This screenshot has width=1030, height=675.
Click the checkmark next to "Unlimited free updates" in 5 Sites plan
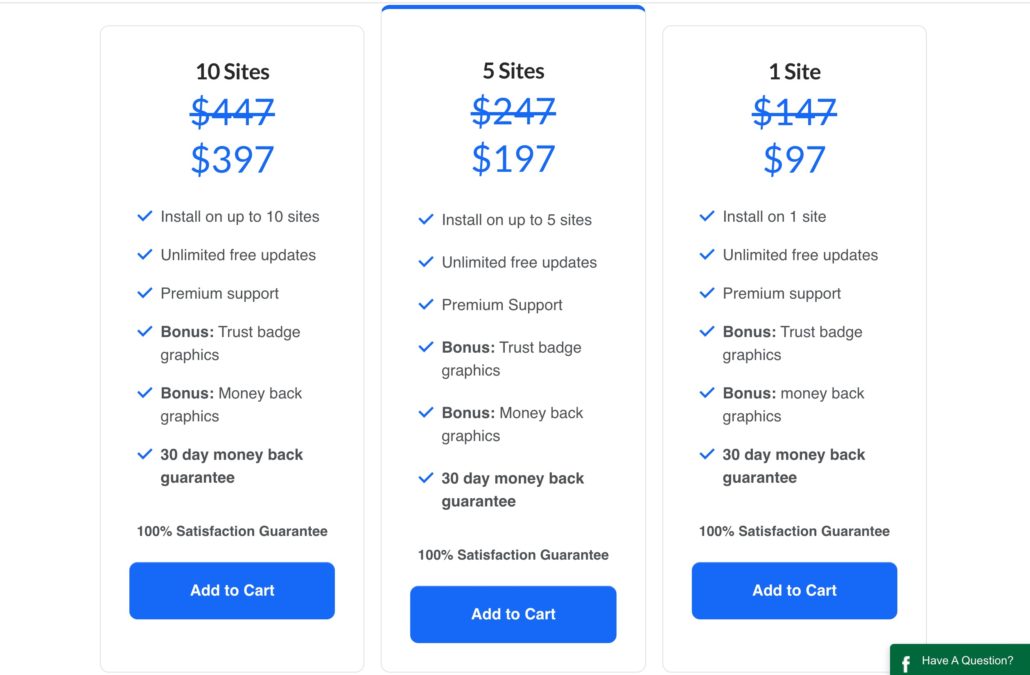point(426,263)
